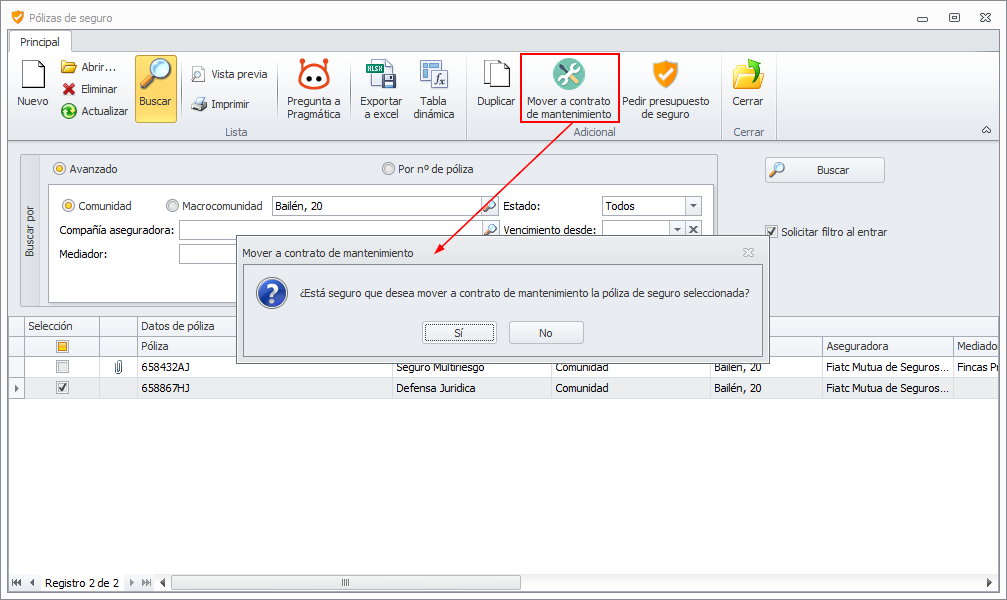Ask Pragmática using the robot icon
The height and width of the screenshot is (600, 1007).
tap(313, 75)
